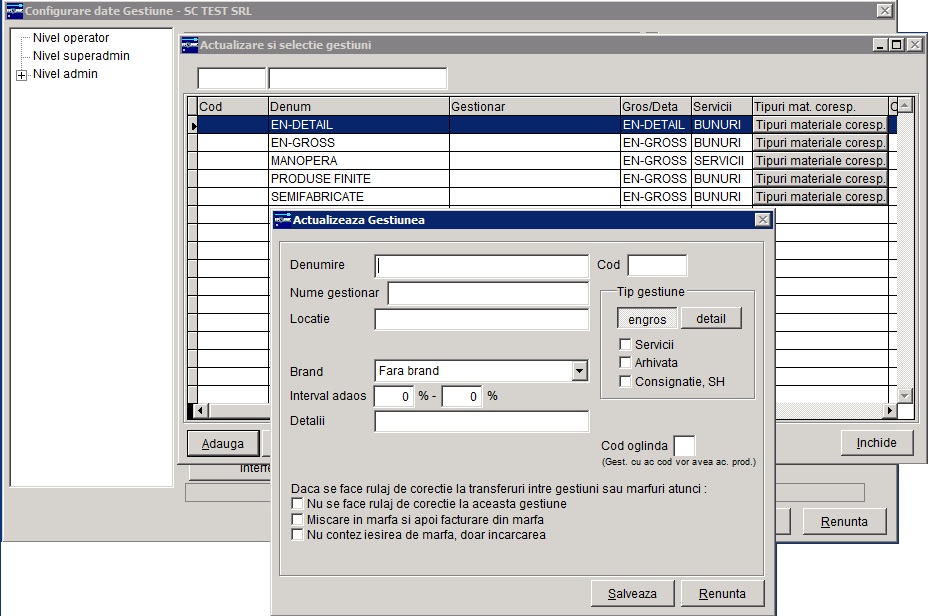The height and width of the screenshot is (616, 928).
Task: Click Tipuri materiale coresp. for MANOPERA row
Action: [x=820, y=160]
